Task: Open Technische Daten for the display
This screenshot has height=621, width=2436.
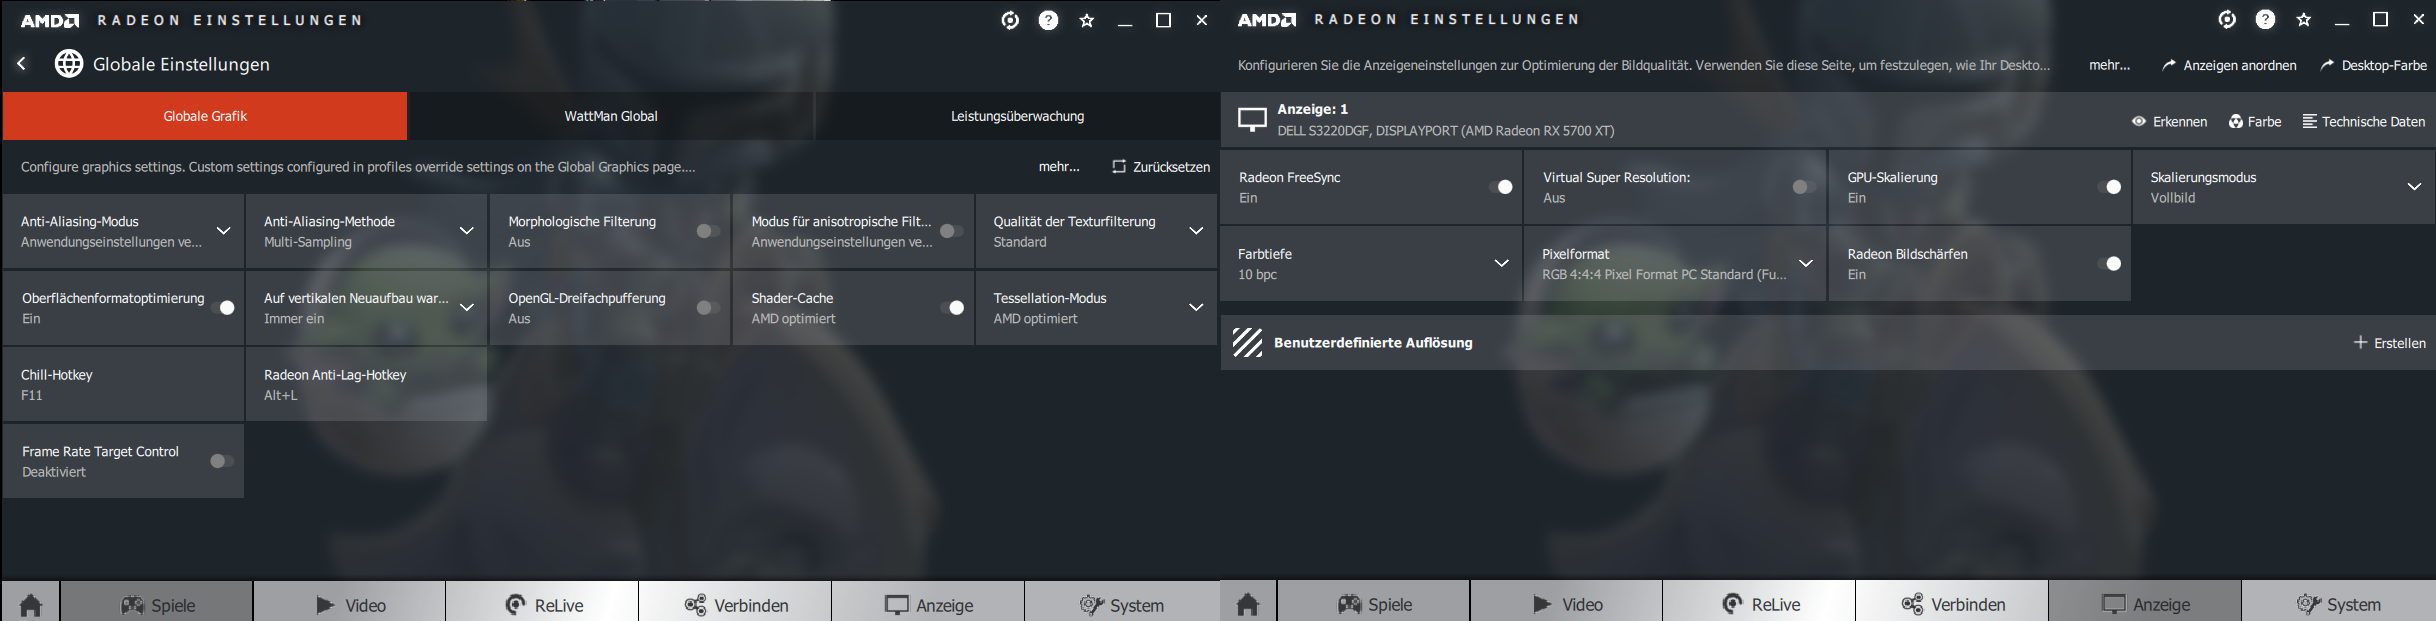Action: pyautogui.click(x=2364, y=122)
